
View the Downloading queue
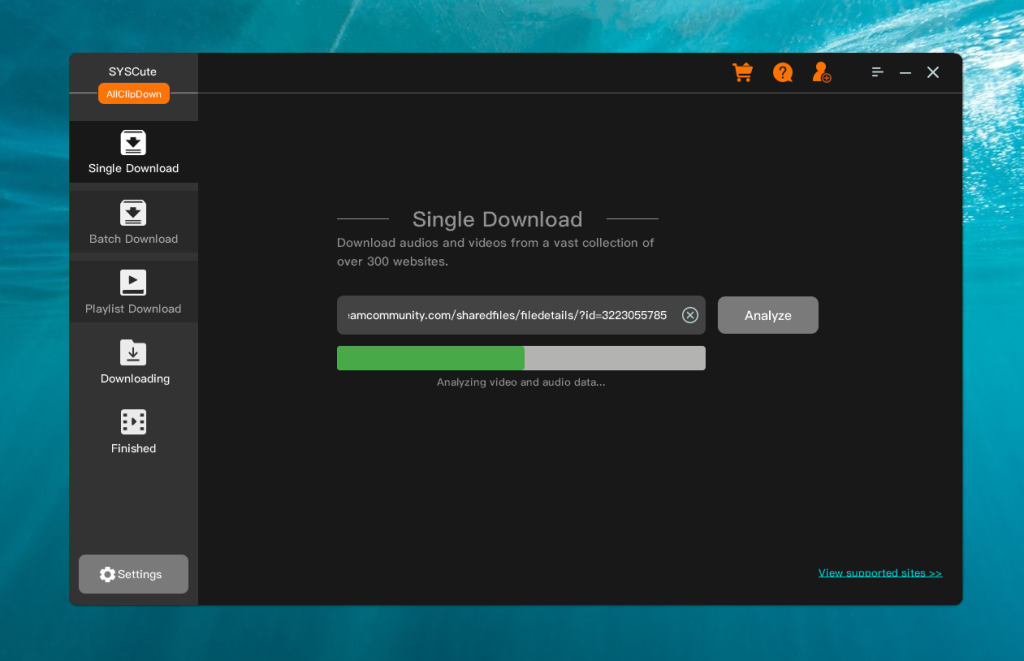[133, 355]
